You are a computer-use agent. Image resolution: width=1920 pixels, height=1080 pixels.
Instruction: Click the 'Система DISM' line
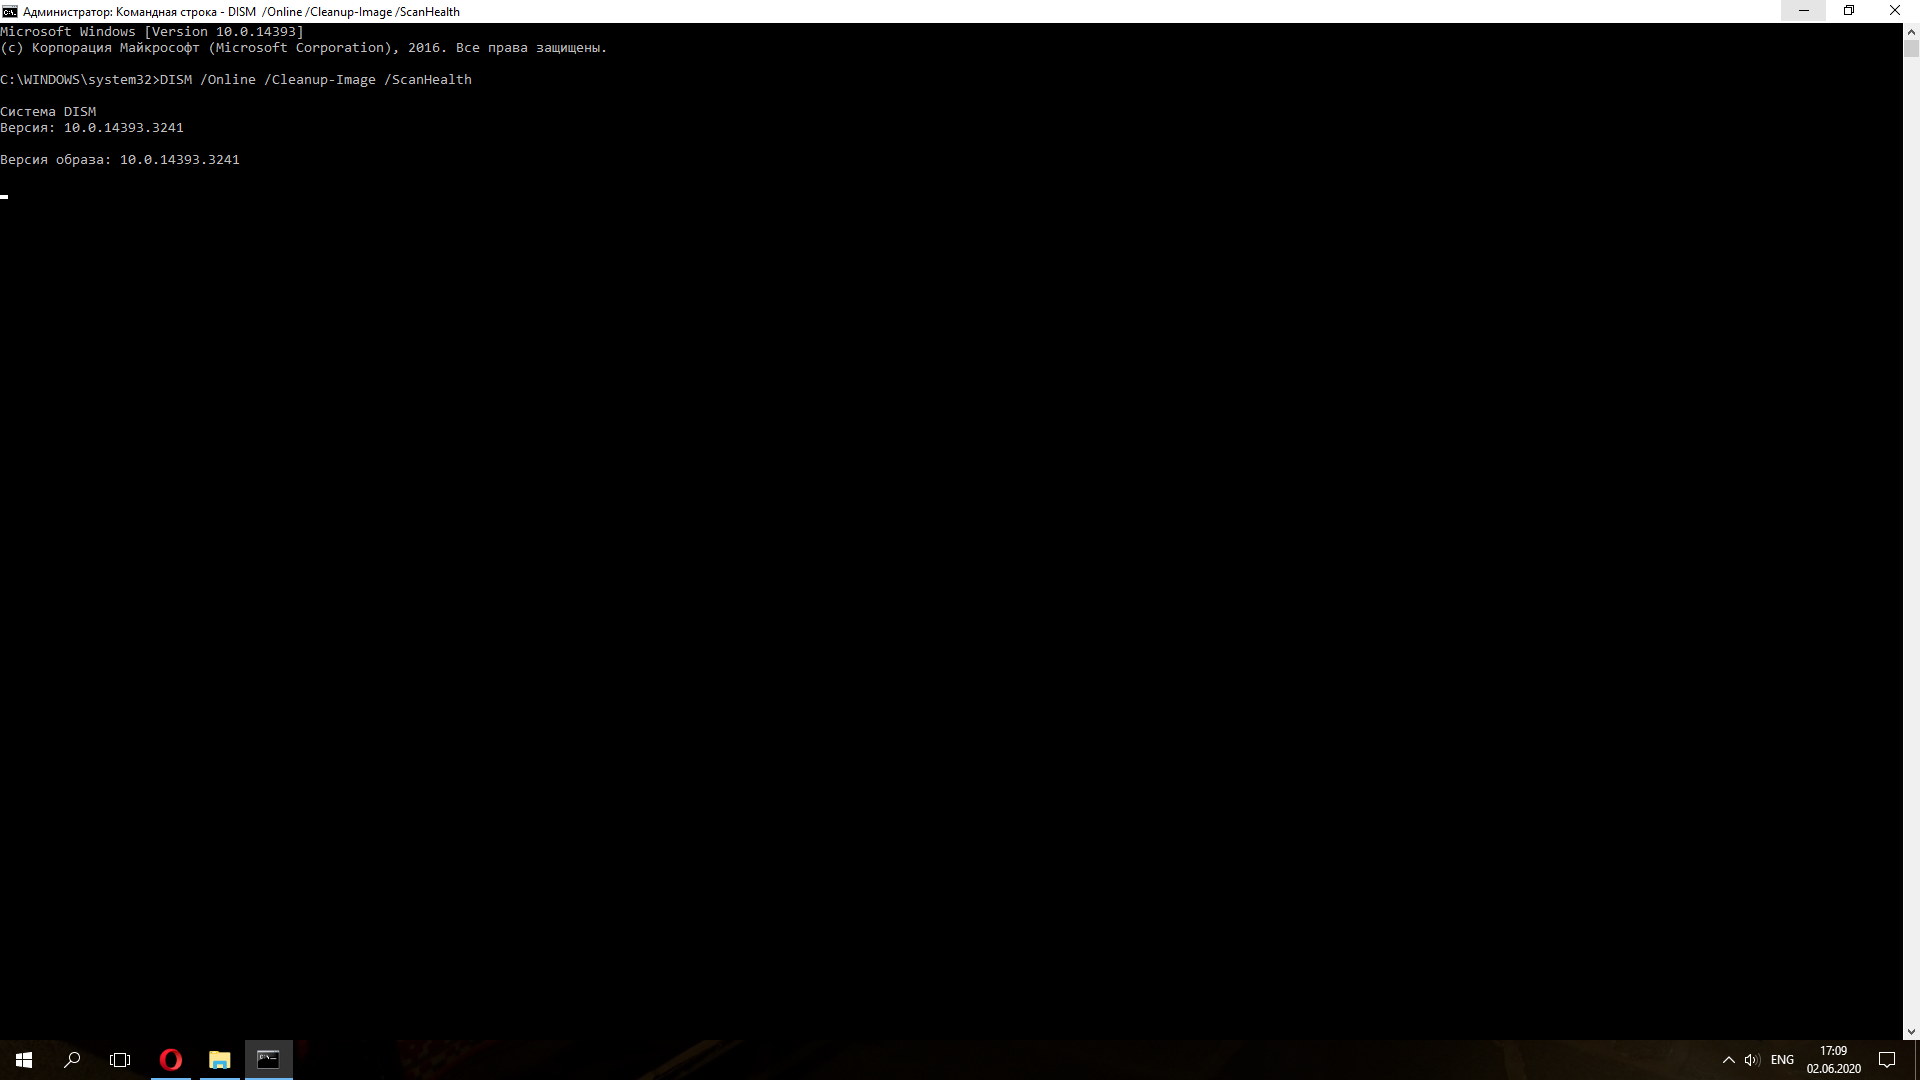tap(48, 112)
